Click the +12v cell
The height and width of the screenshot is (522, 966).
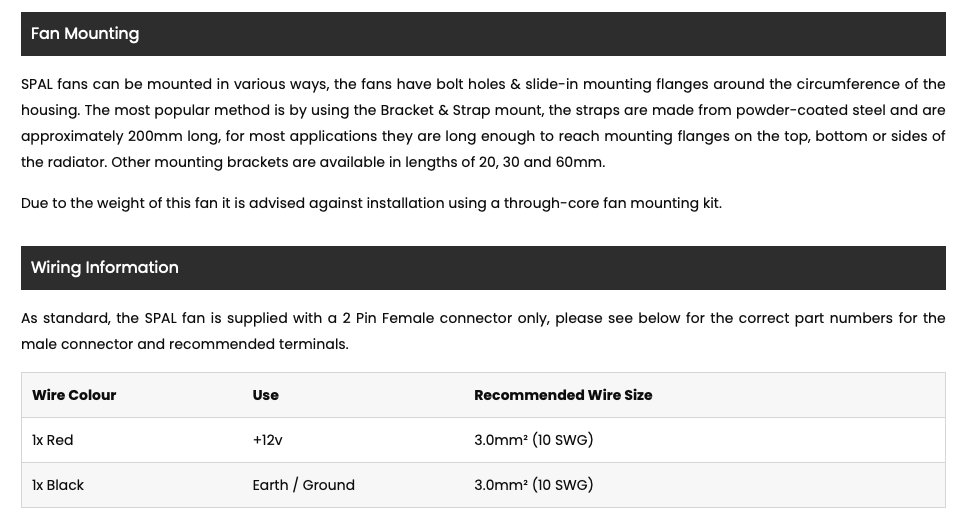[267, 440]
